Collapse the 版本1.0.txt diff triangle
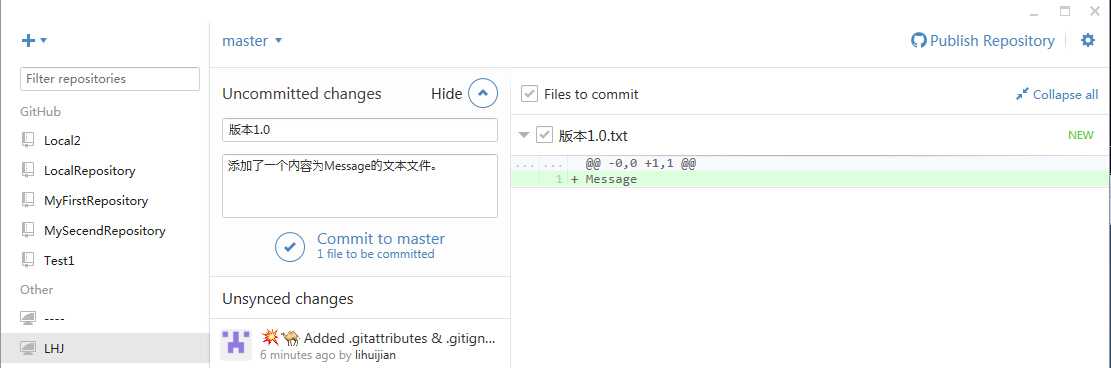The image size is (1111, 368). tap(524, 135)
